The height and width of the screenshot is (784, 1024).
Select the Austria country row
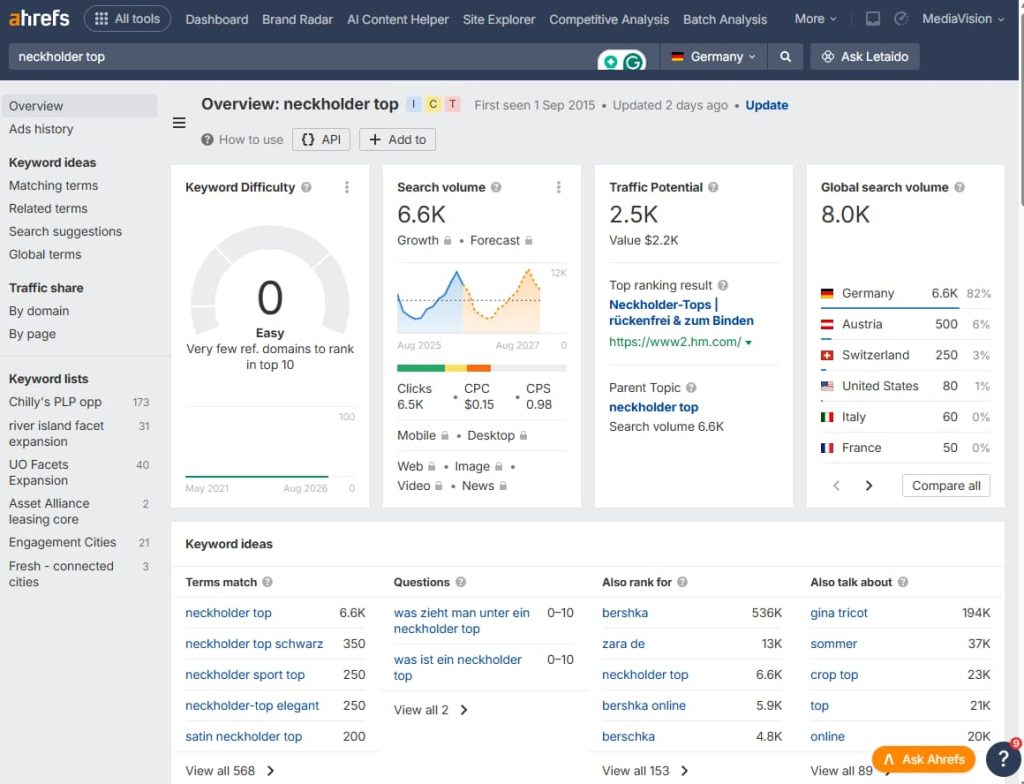pyautogui.click(x=905, y=324)
